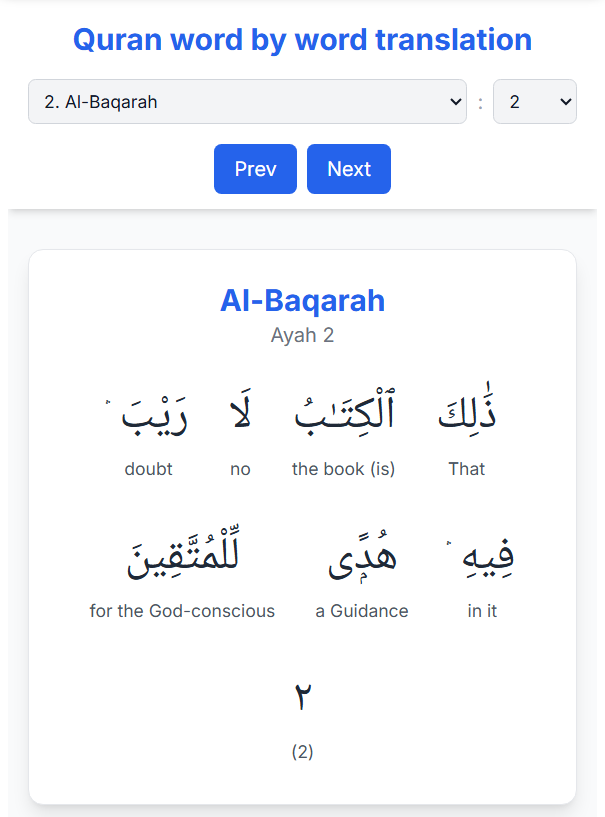Click the 'Ayah 2' subtitle
The width and height of the screenshot is (605, 817).
click(302, 334)
